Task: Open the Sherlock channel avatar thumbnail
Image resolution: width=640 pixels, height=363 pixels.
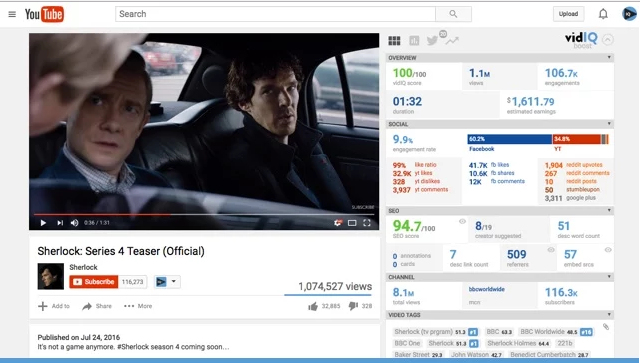Action: (x=51, y=276)
